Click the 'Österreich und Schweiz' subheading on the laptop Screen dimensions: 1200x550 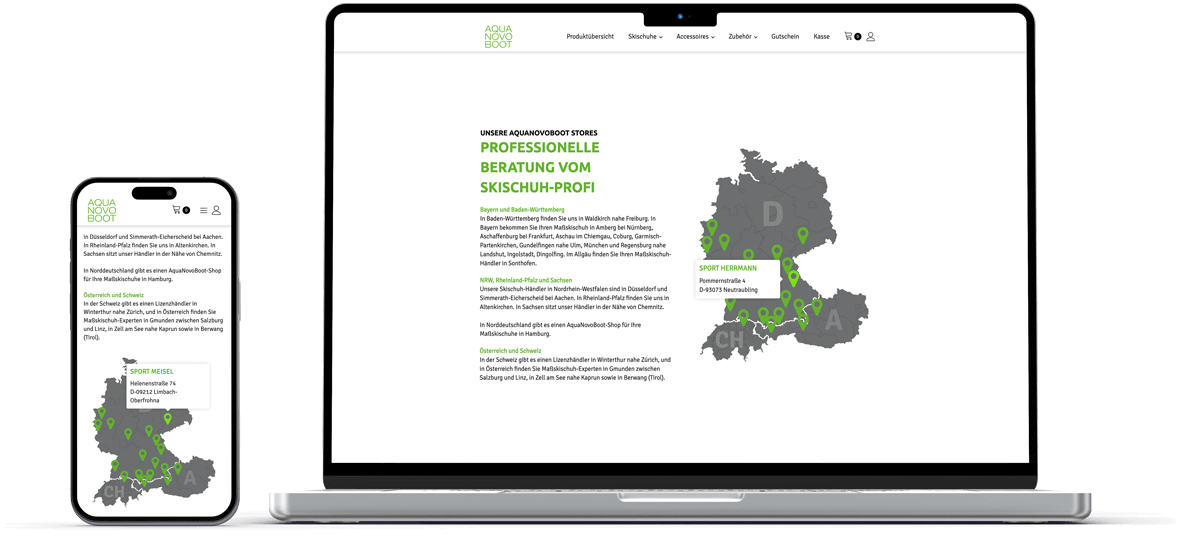(510, 351)
